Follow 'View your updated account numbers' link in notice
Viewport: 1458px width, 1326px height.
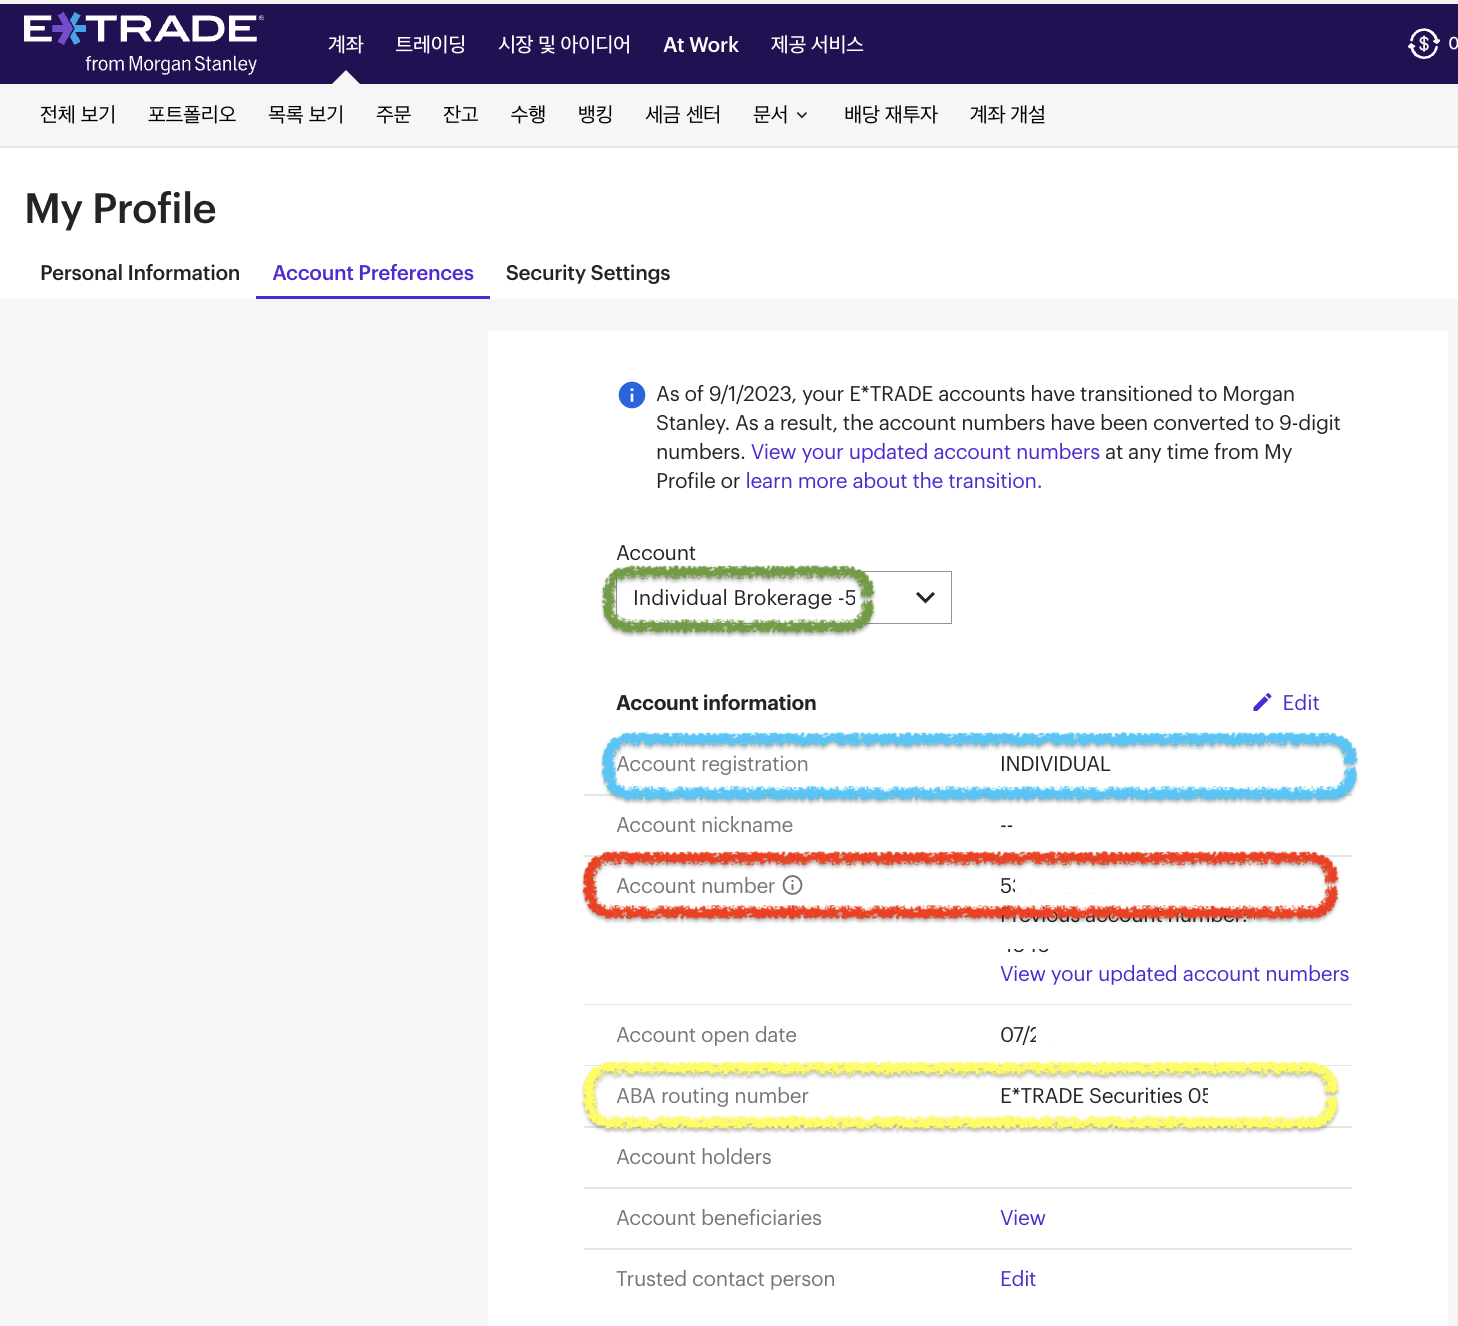[x=925, y=452]
